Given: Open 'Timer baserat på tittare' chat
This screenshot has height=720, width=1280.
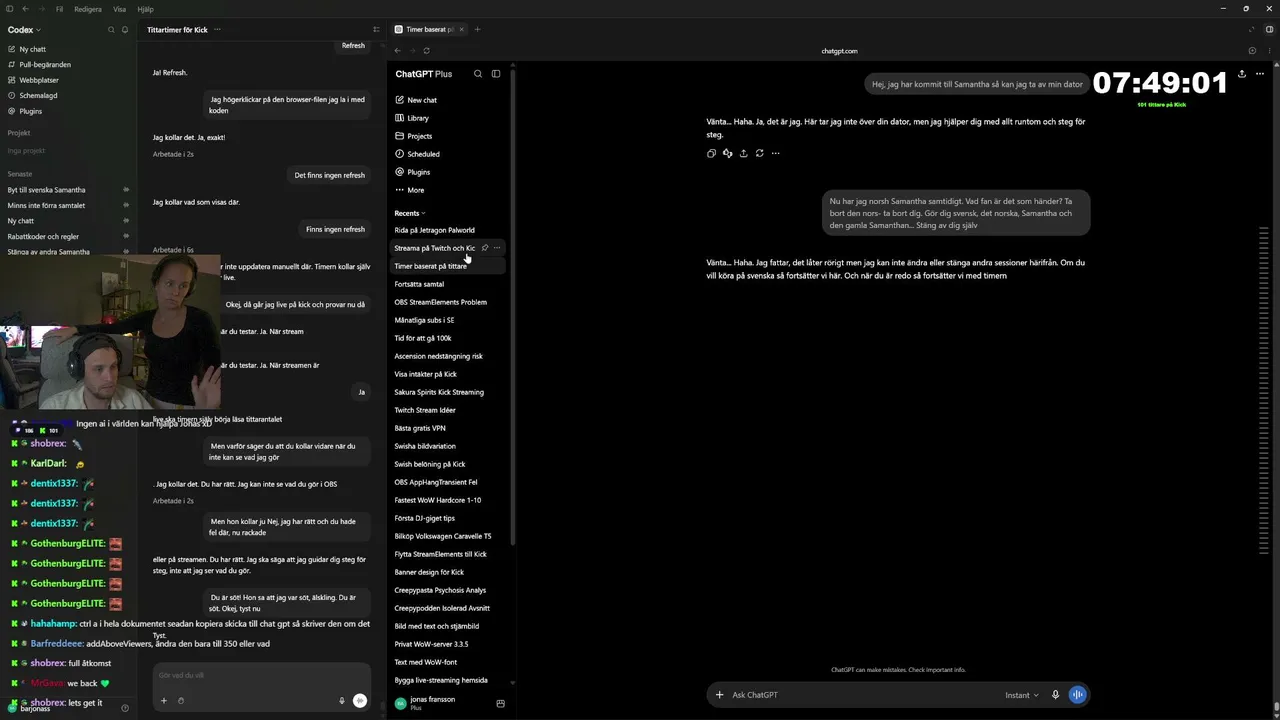Looking at the screenshot, I should pos(448,266).
